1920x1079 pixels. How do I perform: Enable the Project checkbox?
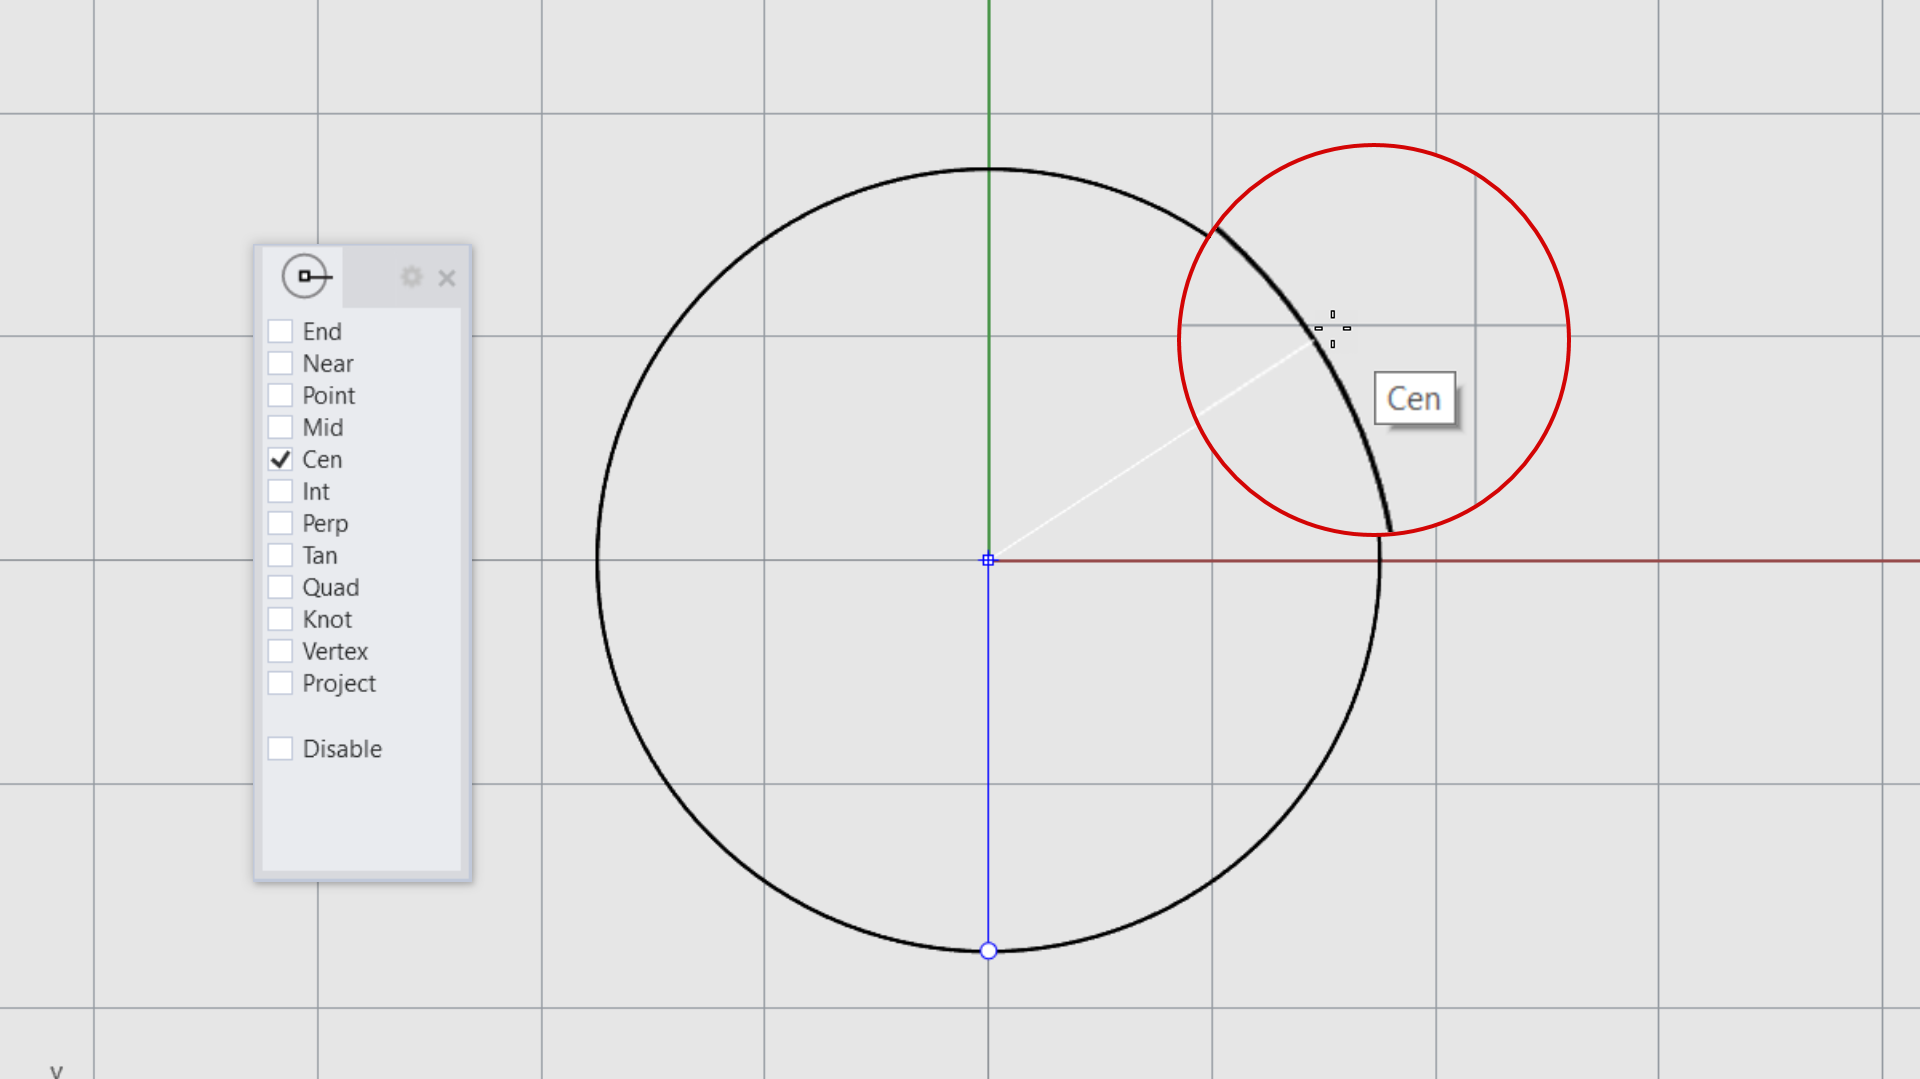[281, 683]
